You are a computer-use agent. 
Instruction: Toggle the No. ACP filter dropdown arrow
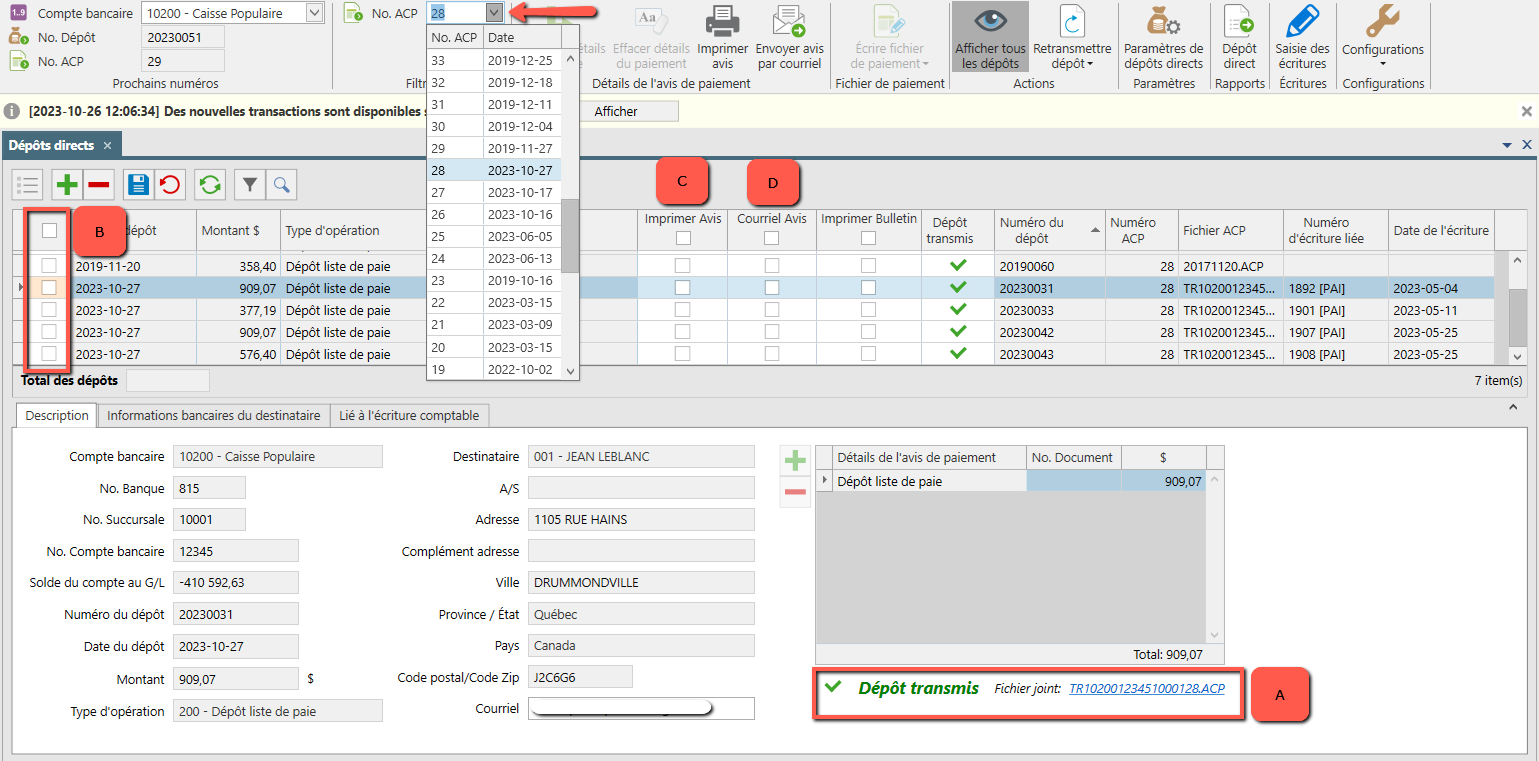[494, 13]
